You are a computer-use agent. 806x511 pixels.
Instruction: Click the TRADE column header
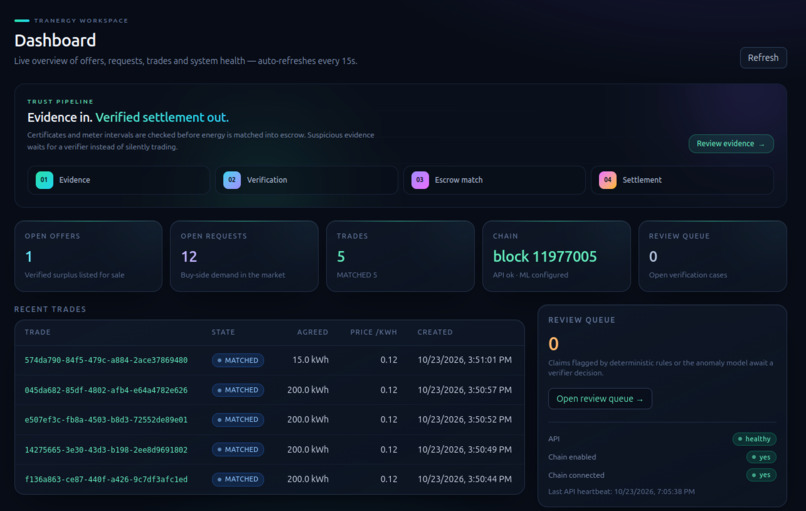[x=38, y=332]
